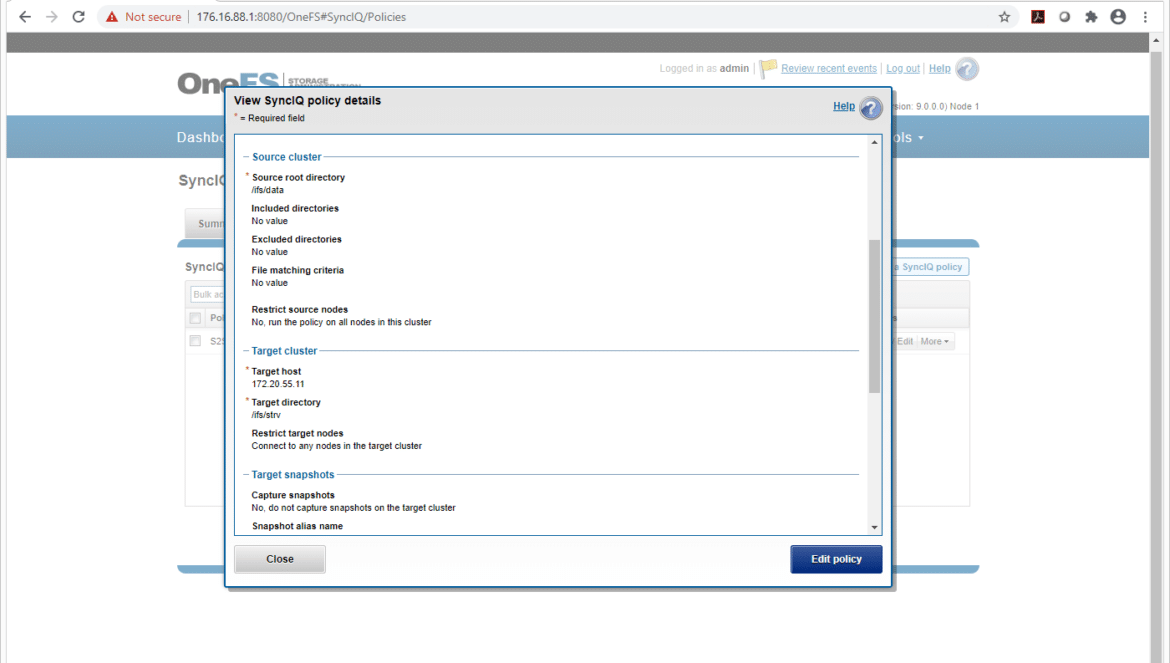Click target directory value /ifs/strv
1170x663 pixels.
[x=266, y=415]
